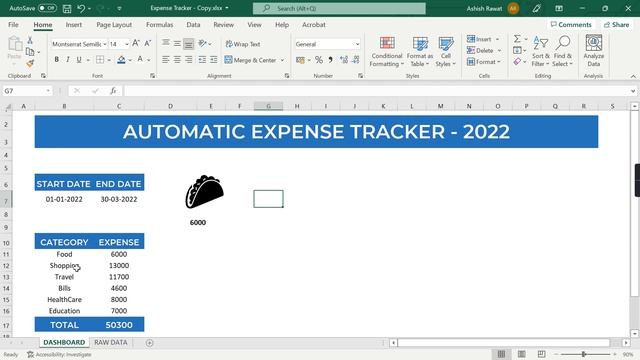Open Name Box dropdown arrow
Viewport: 640px width, 360px height.
48,91
